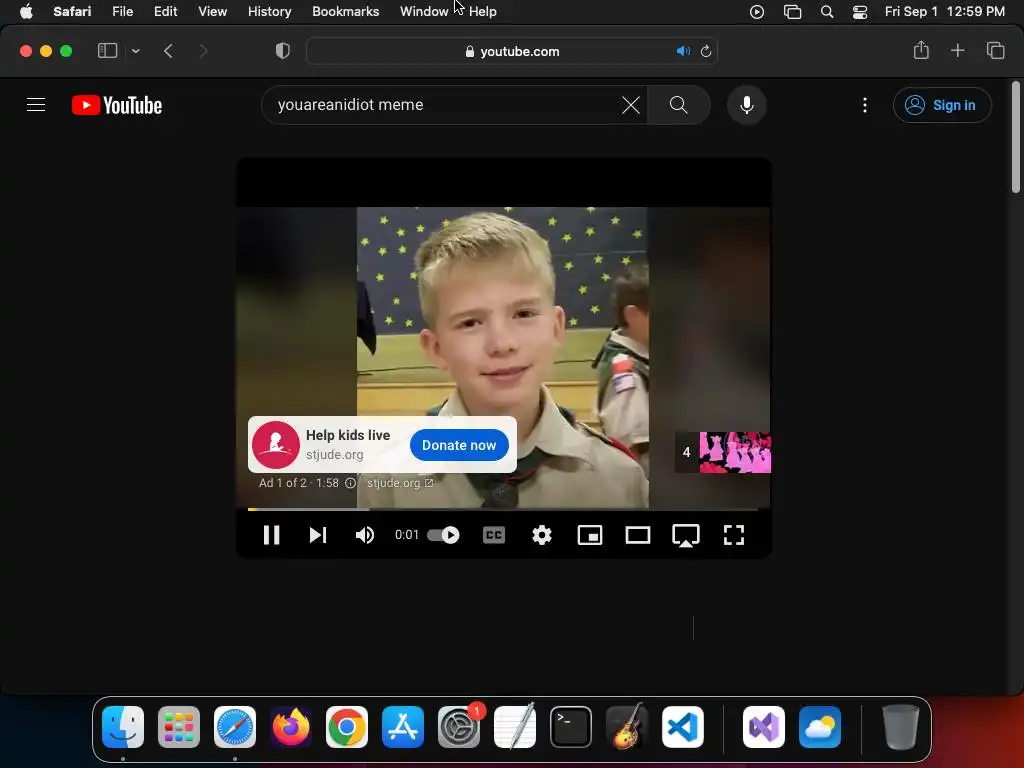Screen dimensions: 1024x768
Task: Start voice search with the microphone
Action: [746, 104]
